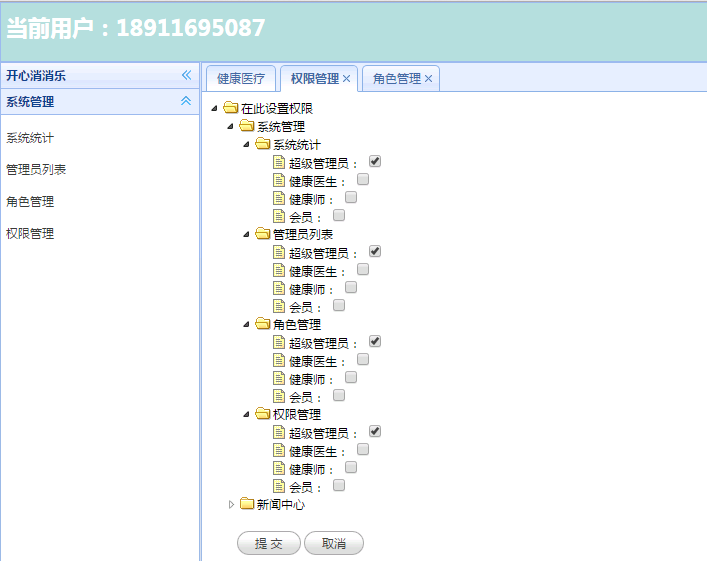The width and height of the screenshot is (707, 561).
Task: Collapse the 系统统计 tree folder
Action: (246, 144)
